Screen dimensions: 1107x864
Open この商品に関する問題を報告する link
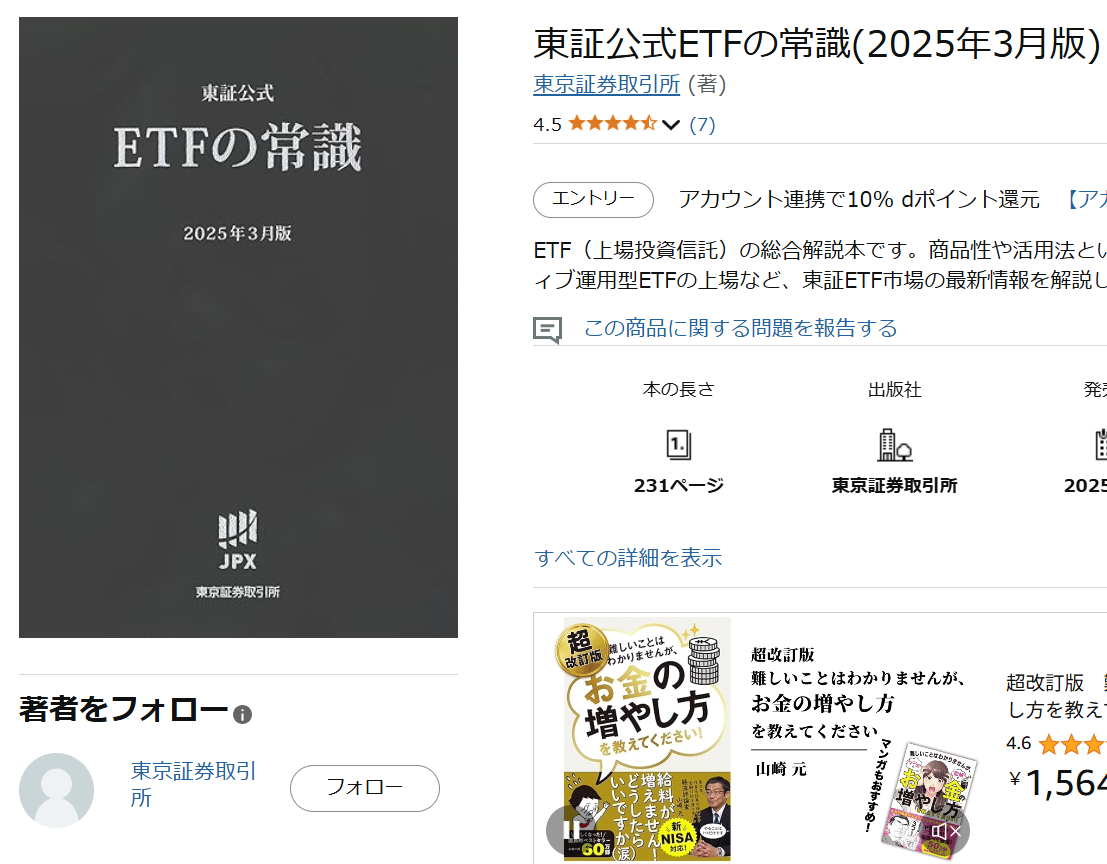point(740,328)
